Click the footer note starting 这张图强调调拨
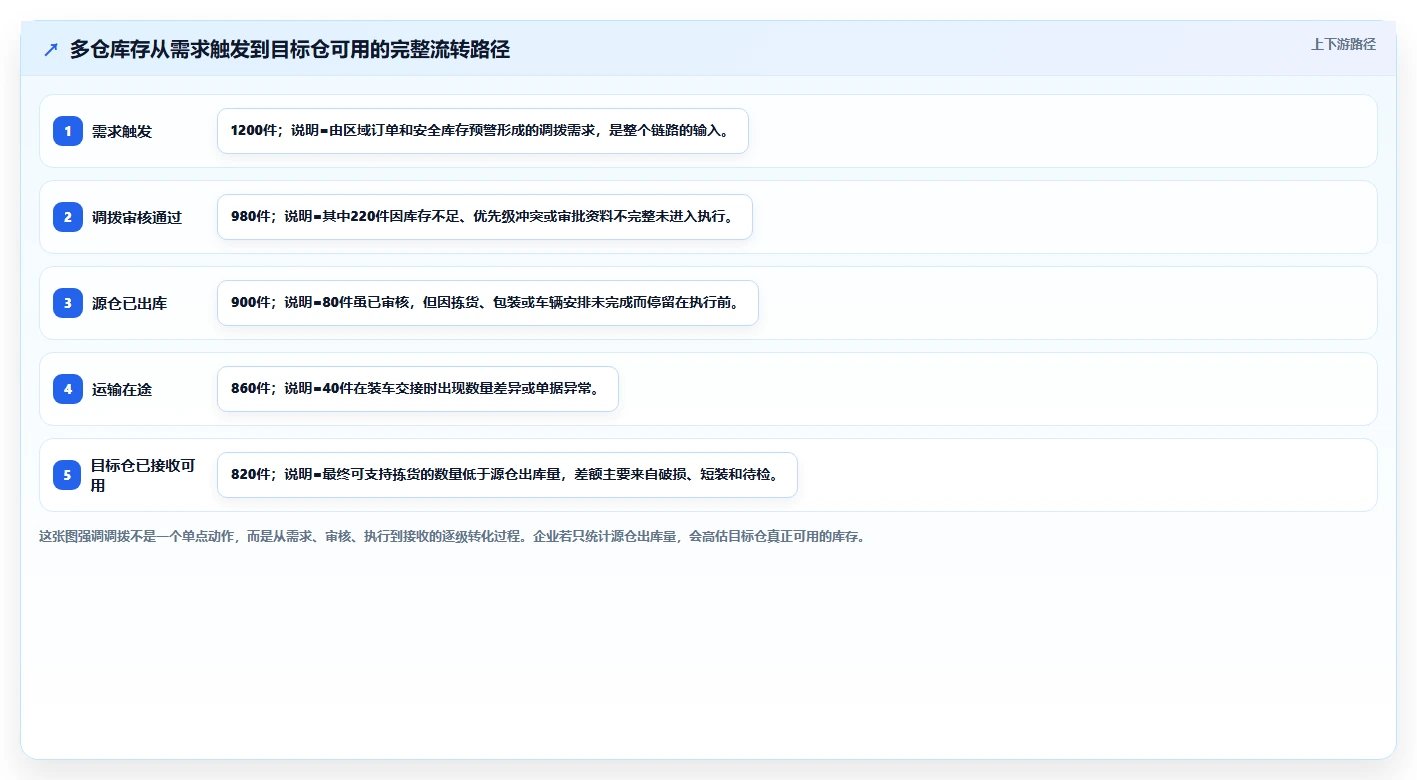The height and width of the screenshot is (780, 1417). point(452,536)
